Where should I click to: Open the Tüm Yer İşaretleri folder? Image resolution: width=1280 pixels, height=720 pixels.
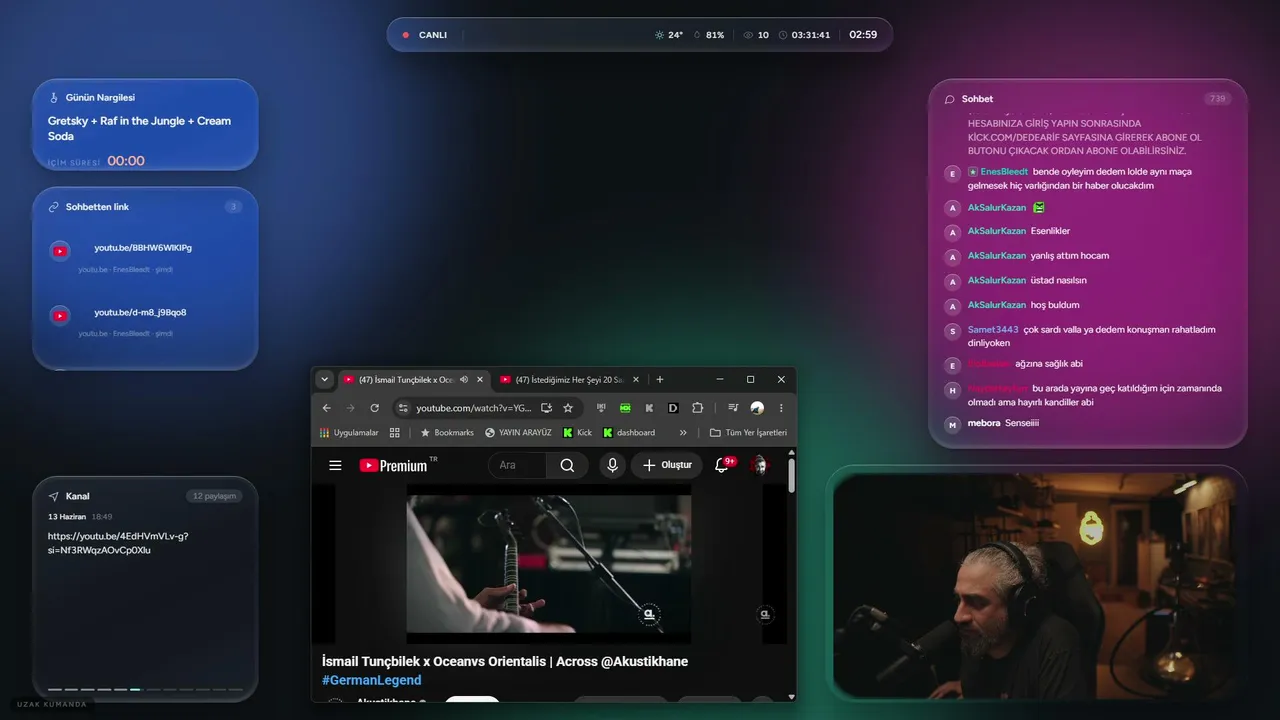pyautogui.click(x=748, y=433)
